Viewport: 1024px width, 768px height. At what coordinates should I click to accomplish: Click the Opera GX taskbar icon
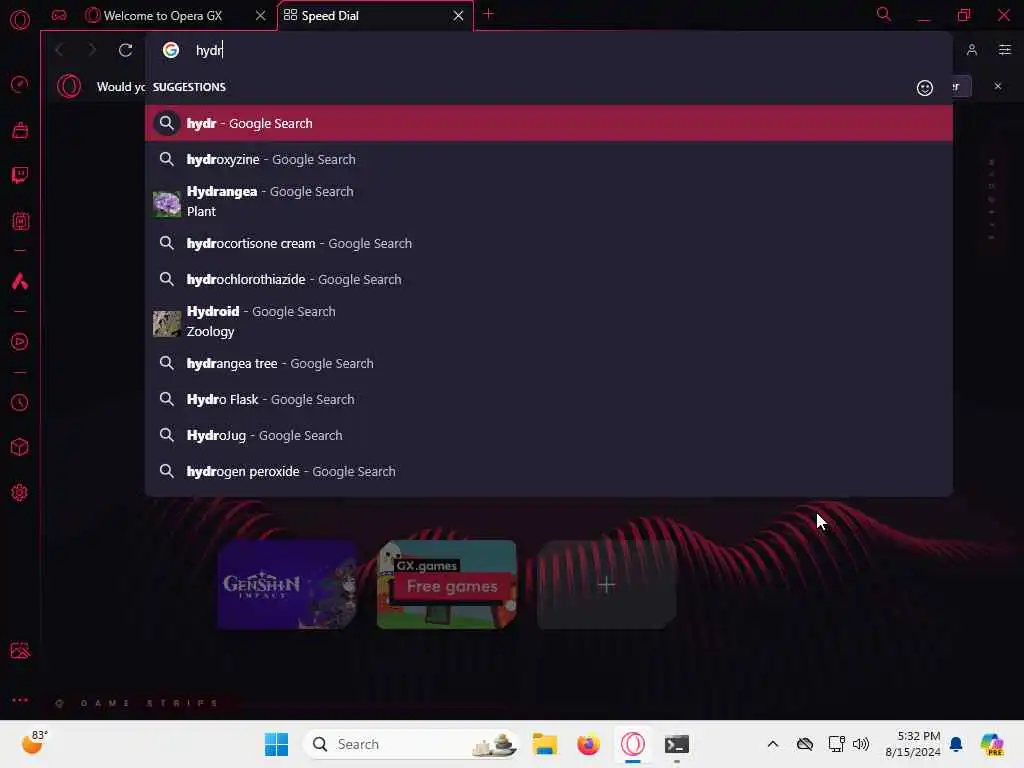tap(633, 744)
